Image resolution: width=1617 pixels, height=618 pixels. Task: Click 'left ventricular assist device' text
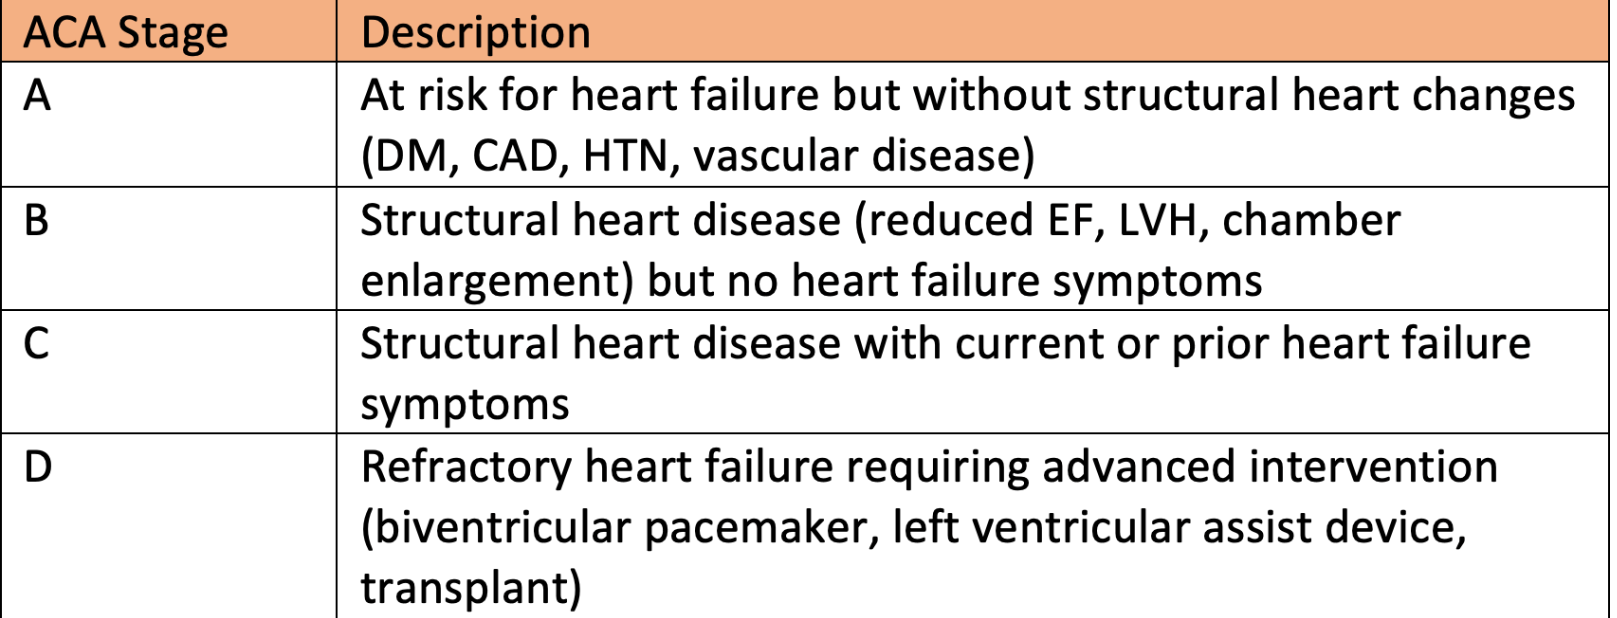tap(1172, 529)
